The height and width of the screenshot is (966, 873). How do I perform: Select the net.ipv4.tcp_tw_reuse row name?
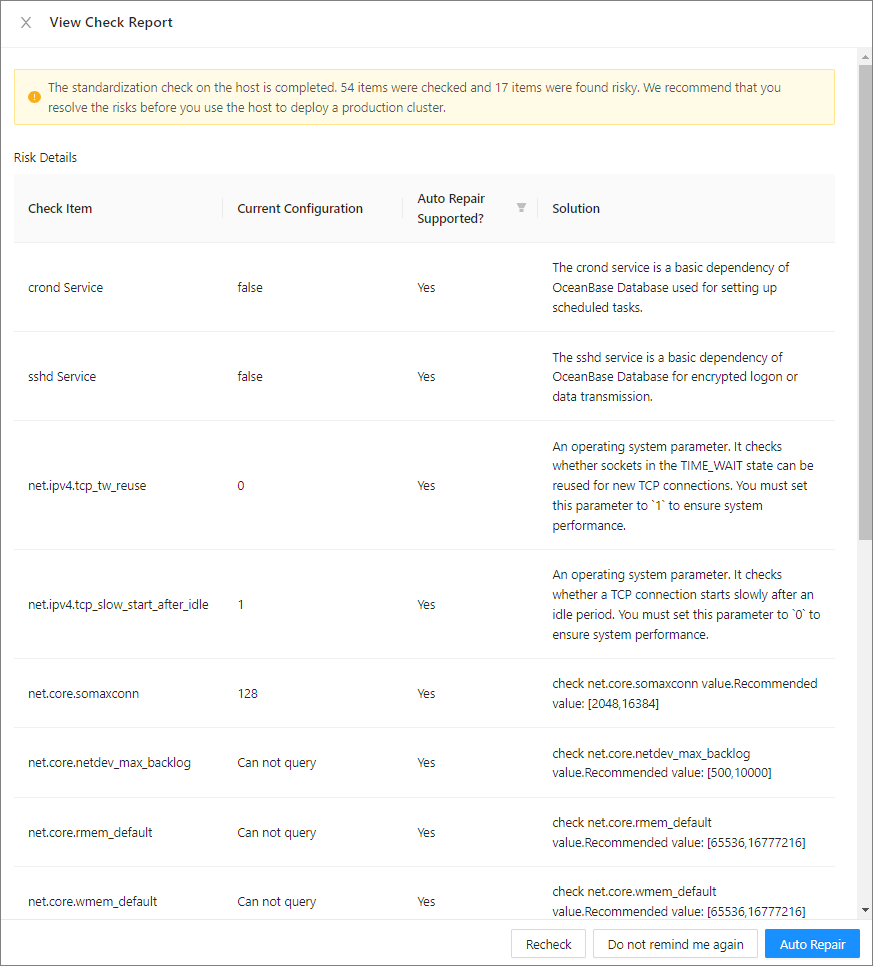coord(87,486)
